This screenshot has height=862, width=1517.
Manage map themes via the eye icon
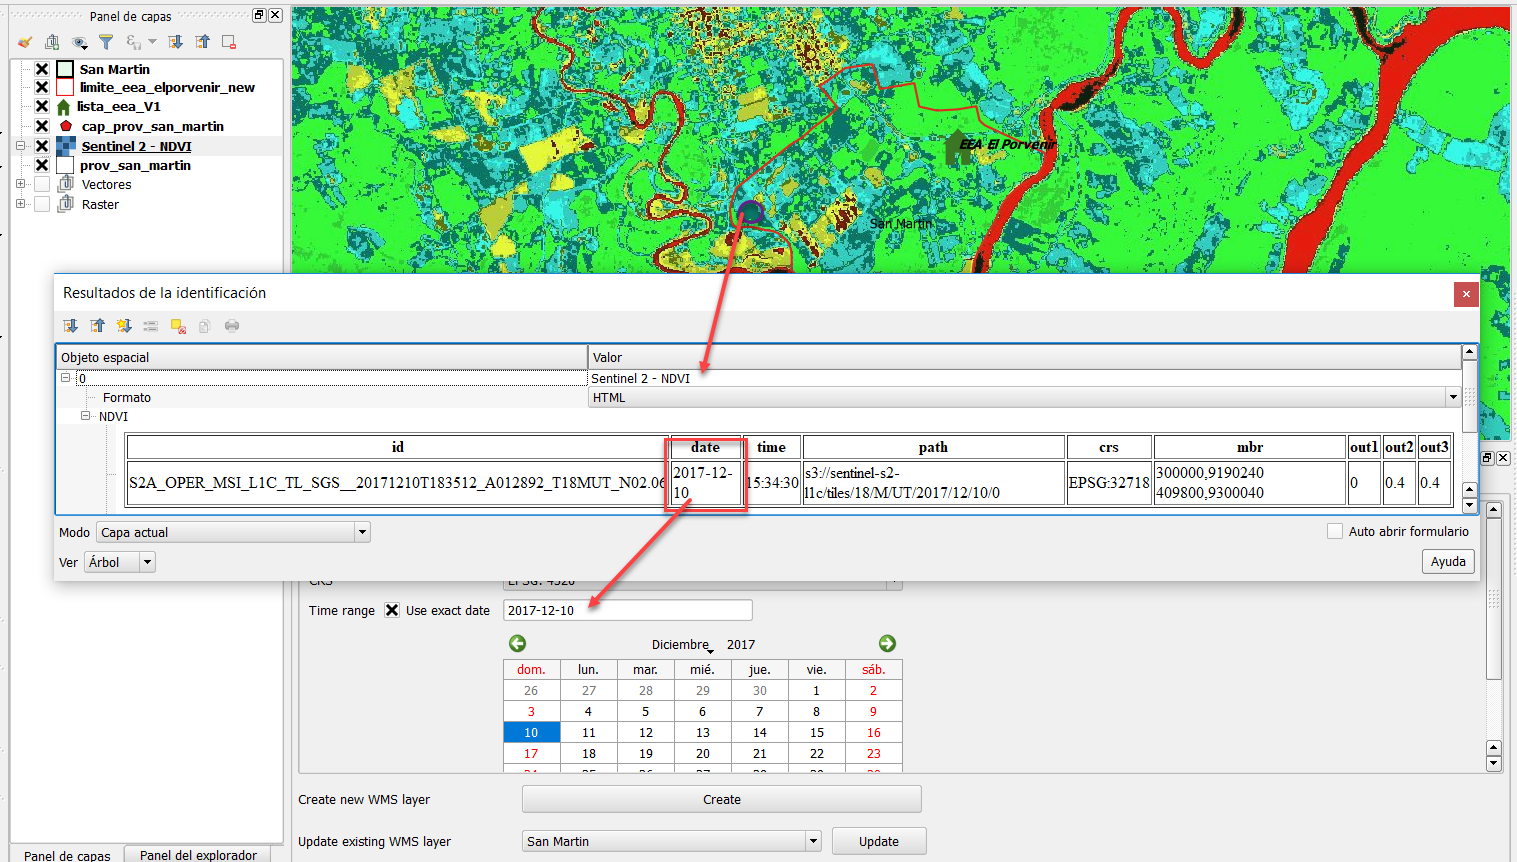coord(80,42)
